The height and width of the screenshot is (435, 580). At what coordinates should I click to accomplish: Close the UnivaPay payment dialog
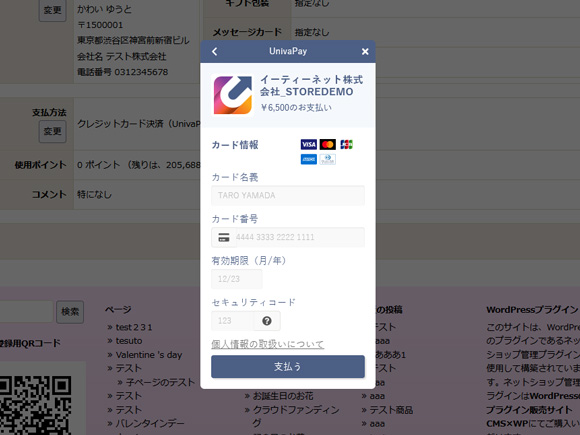(365, 51)
